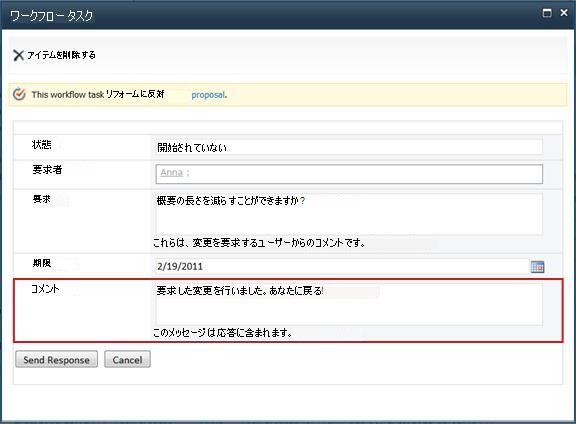Click the 期限 date field 2/19/2011

tap(342, 266)
